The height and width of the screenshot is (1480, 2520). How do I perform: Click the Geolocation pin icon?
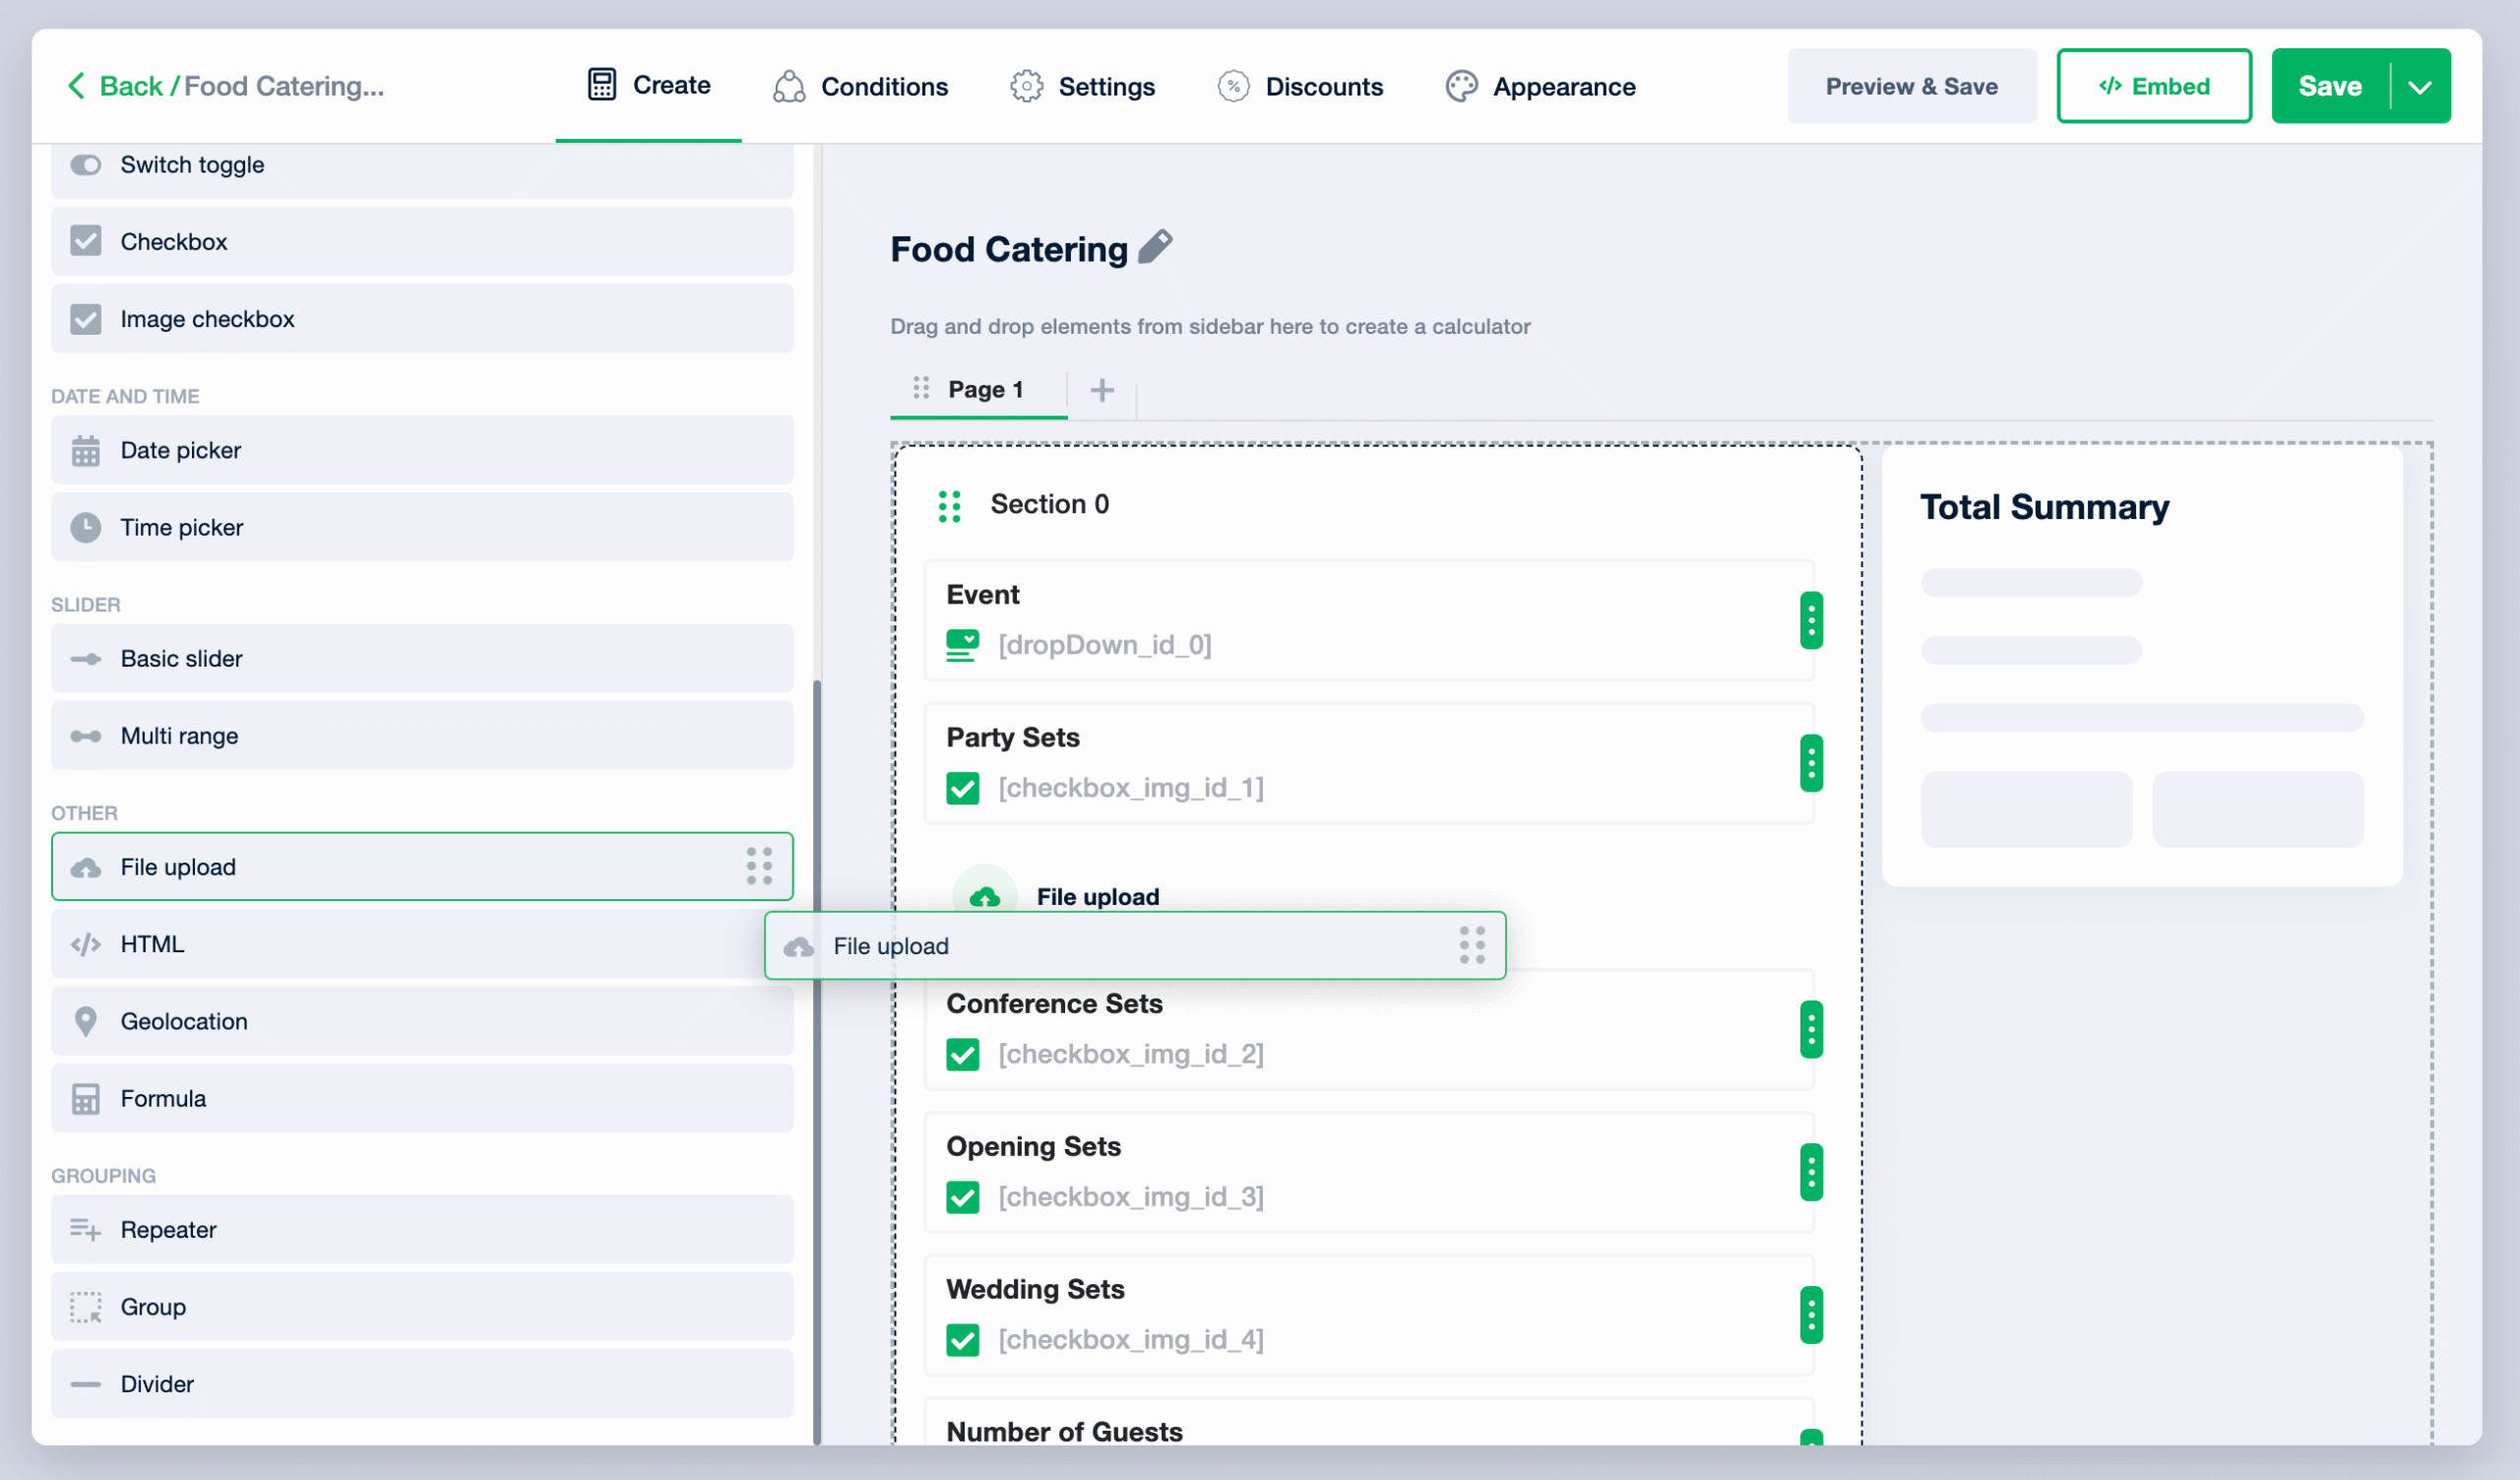tap(86, 1022)
